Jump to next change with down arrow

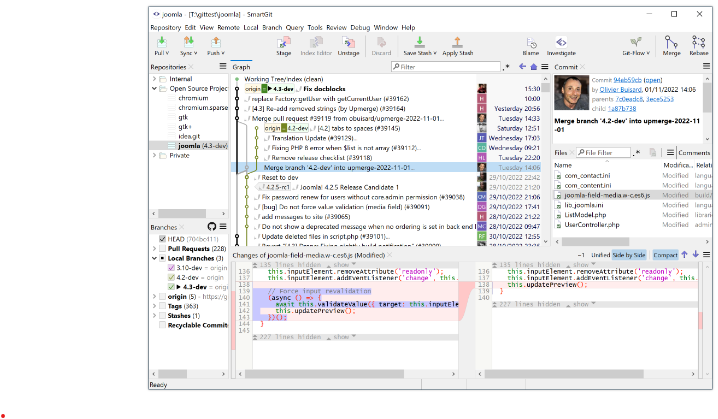pos(696,255)
